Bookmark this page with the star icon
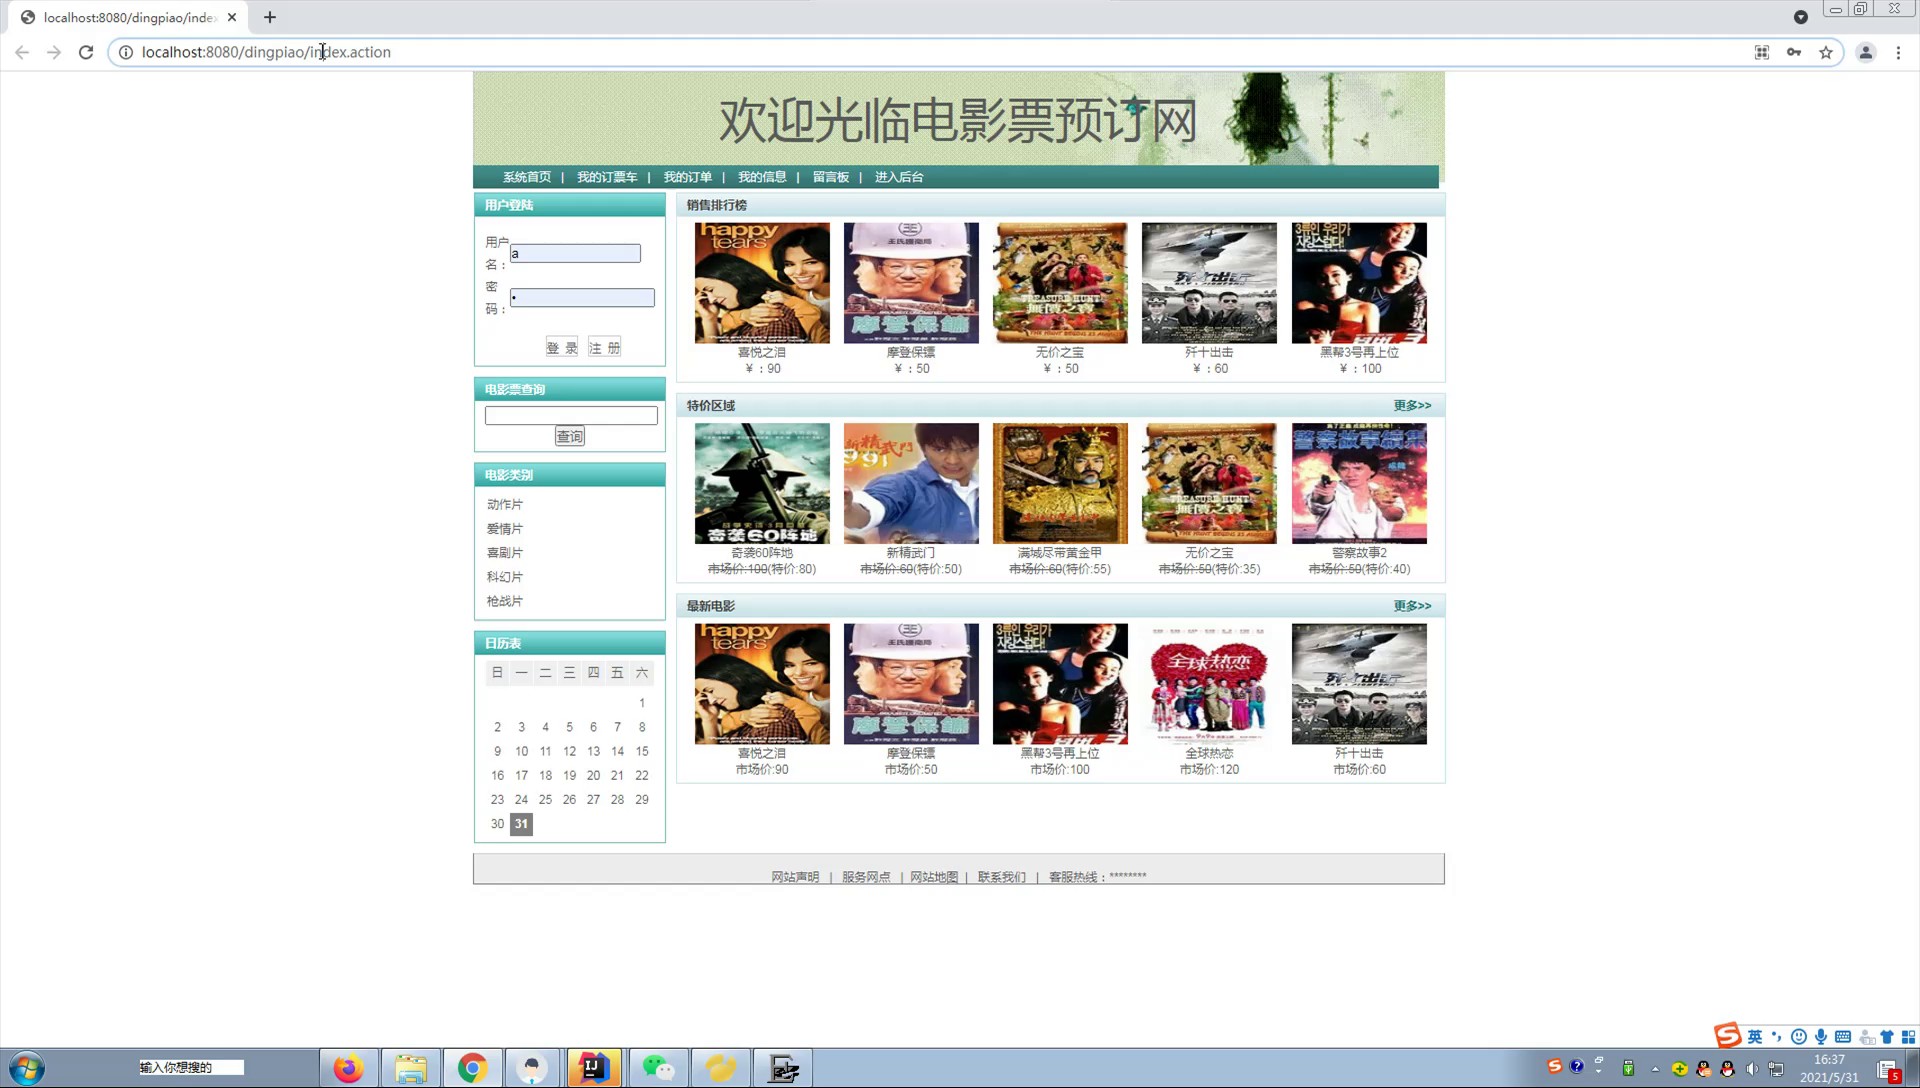 [1826, 52]
